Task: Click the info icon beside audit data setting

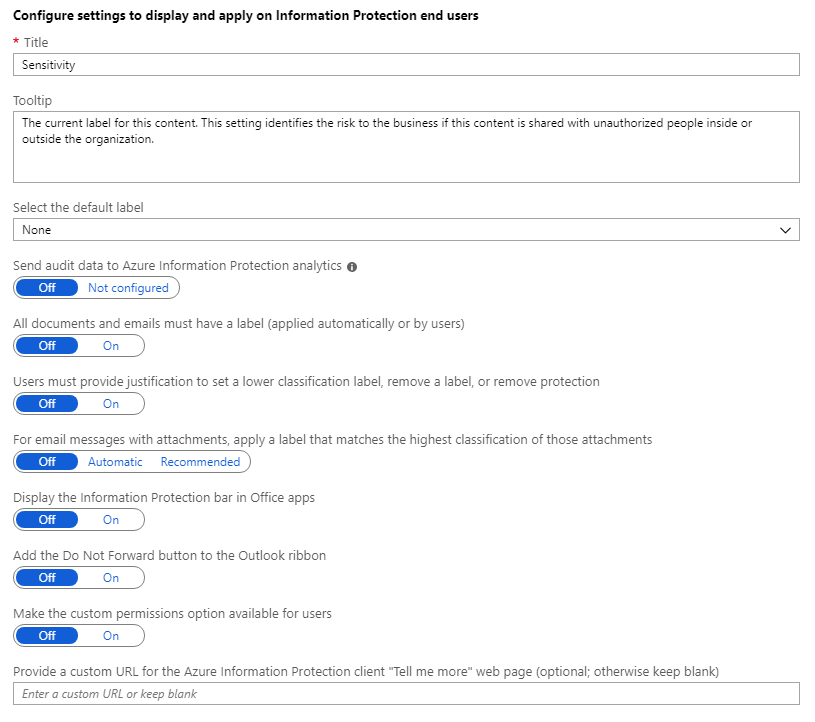Action: (x=352, y=267)
